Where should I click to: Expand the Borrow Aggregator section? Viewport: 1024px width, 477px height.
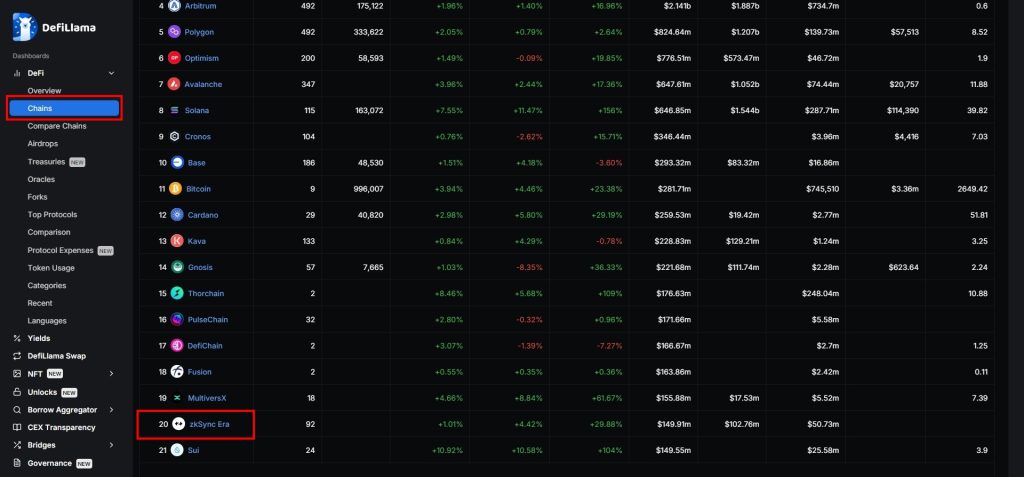tap(111, 410)
